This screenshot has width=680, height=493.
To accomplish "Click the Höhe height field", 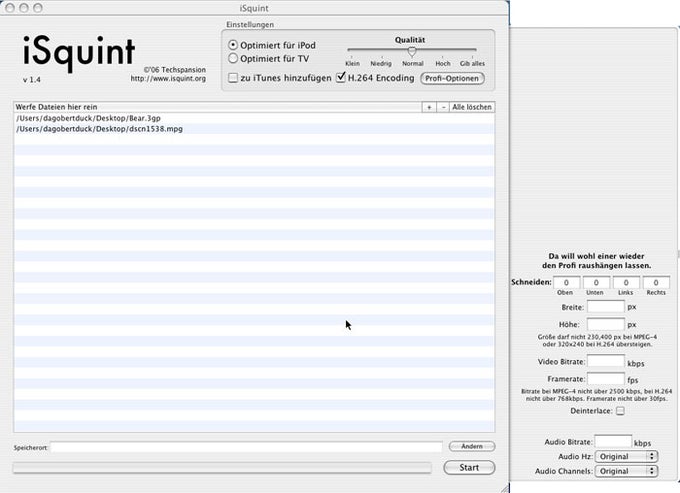I will [x=606, y=324].
